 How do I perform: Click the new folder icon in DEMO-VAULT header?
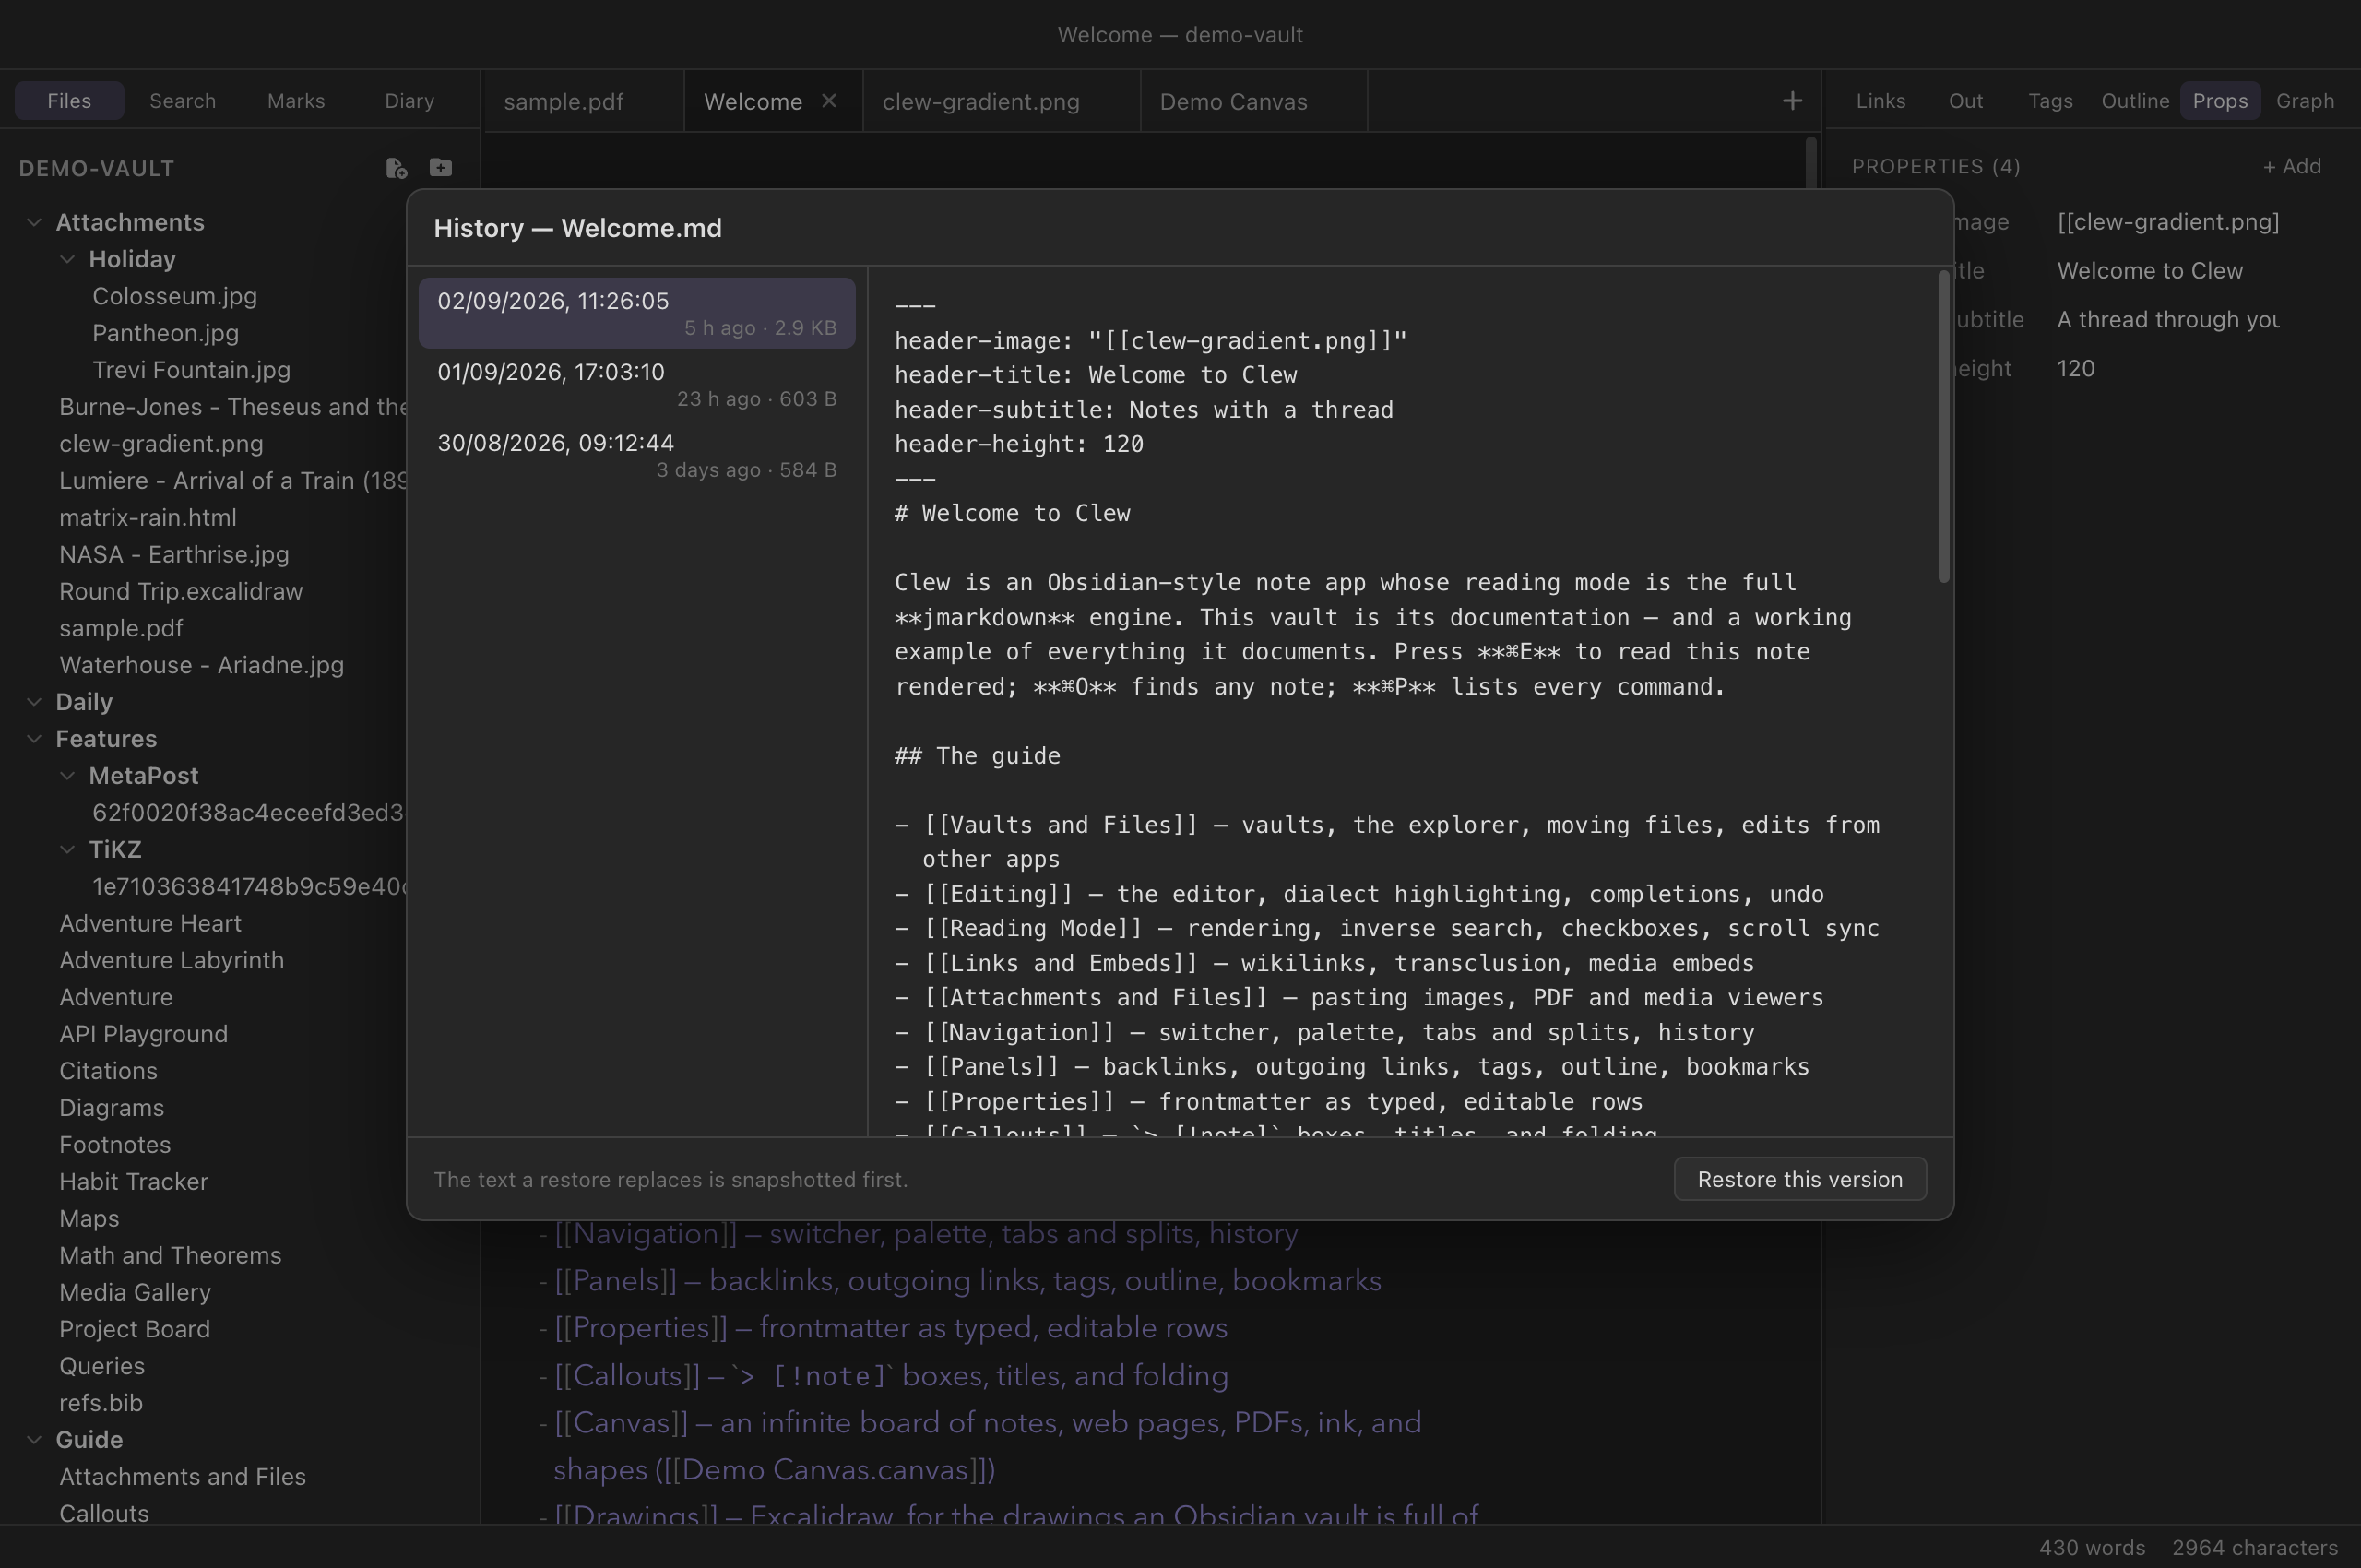tap(441, 167)
